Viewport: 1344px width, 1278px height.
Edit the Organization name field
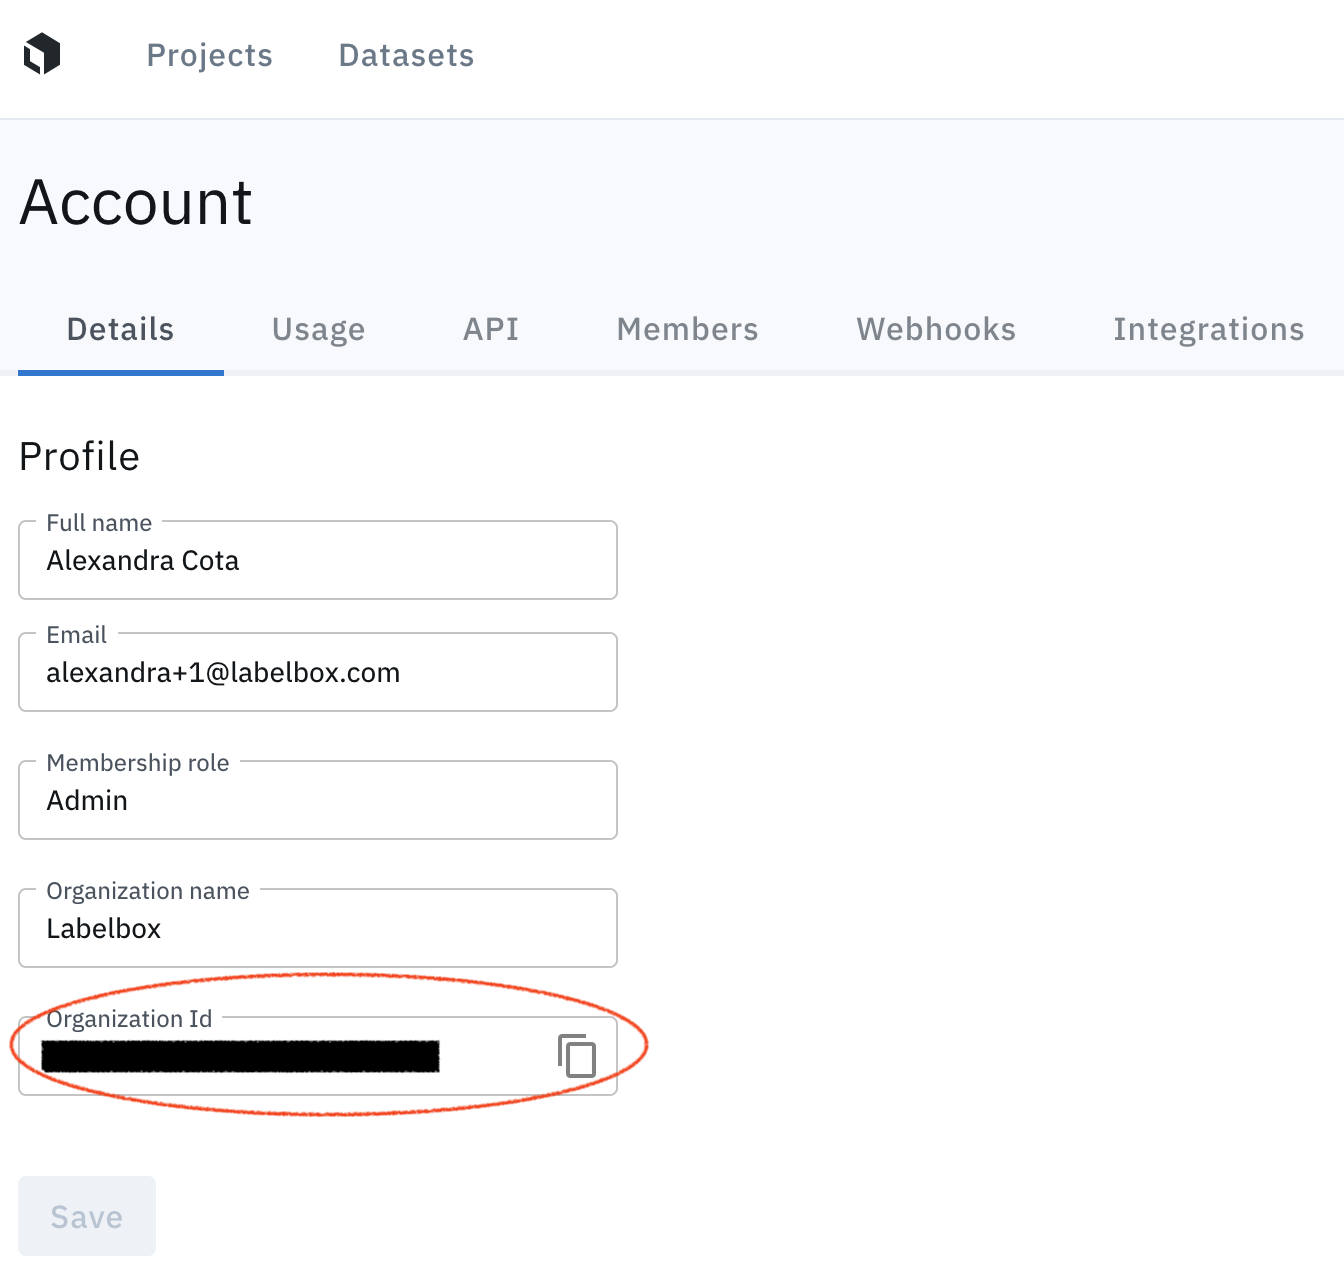[x=318, y=928]
